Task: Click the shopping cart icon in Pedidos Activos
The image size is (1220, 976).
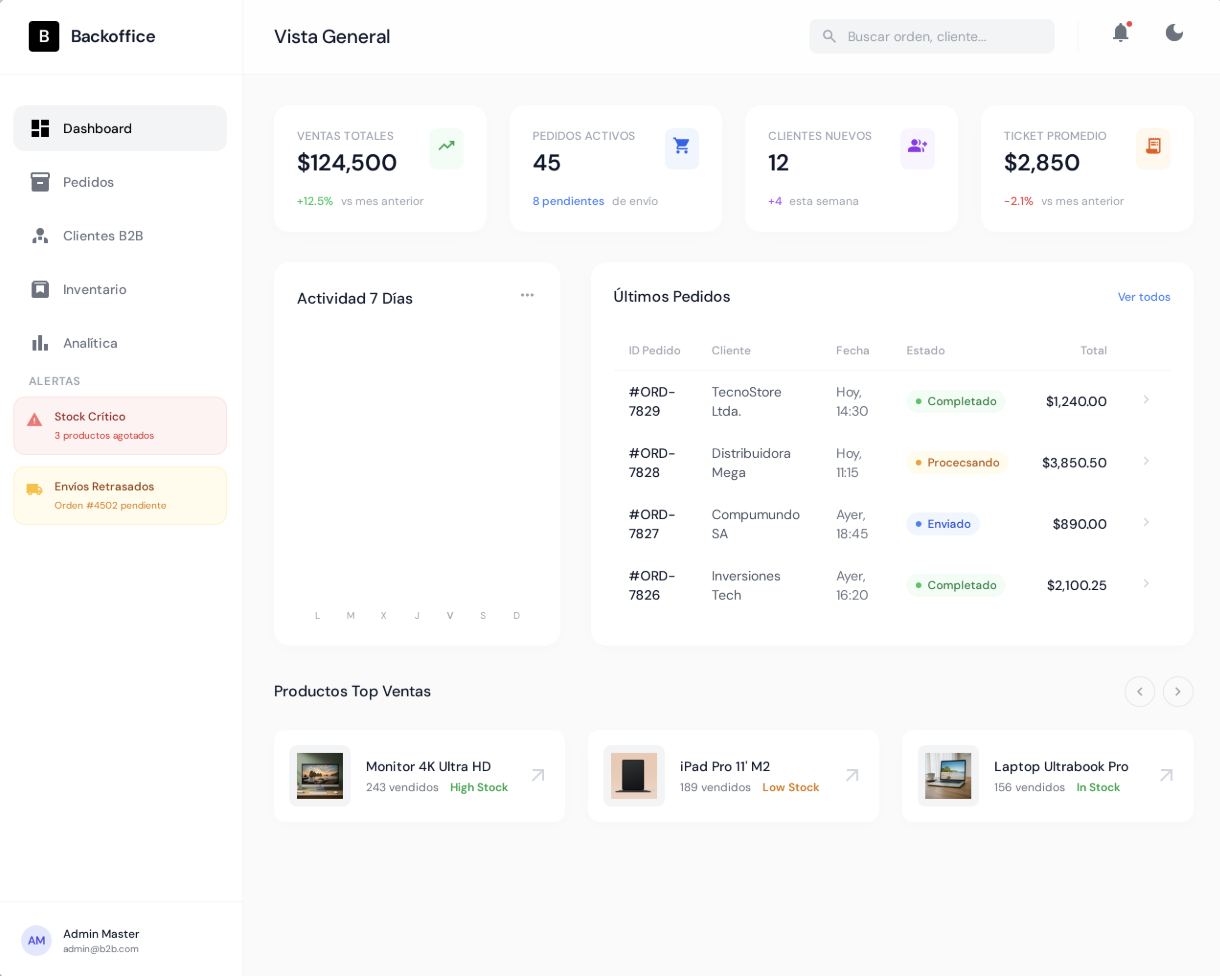Action: pyautogui.click(x=682, y=147)
